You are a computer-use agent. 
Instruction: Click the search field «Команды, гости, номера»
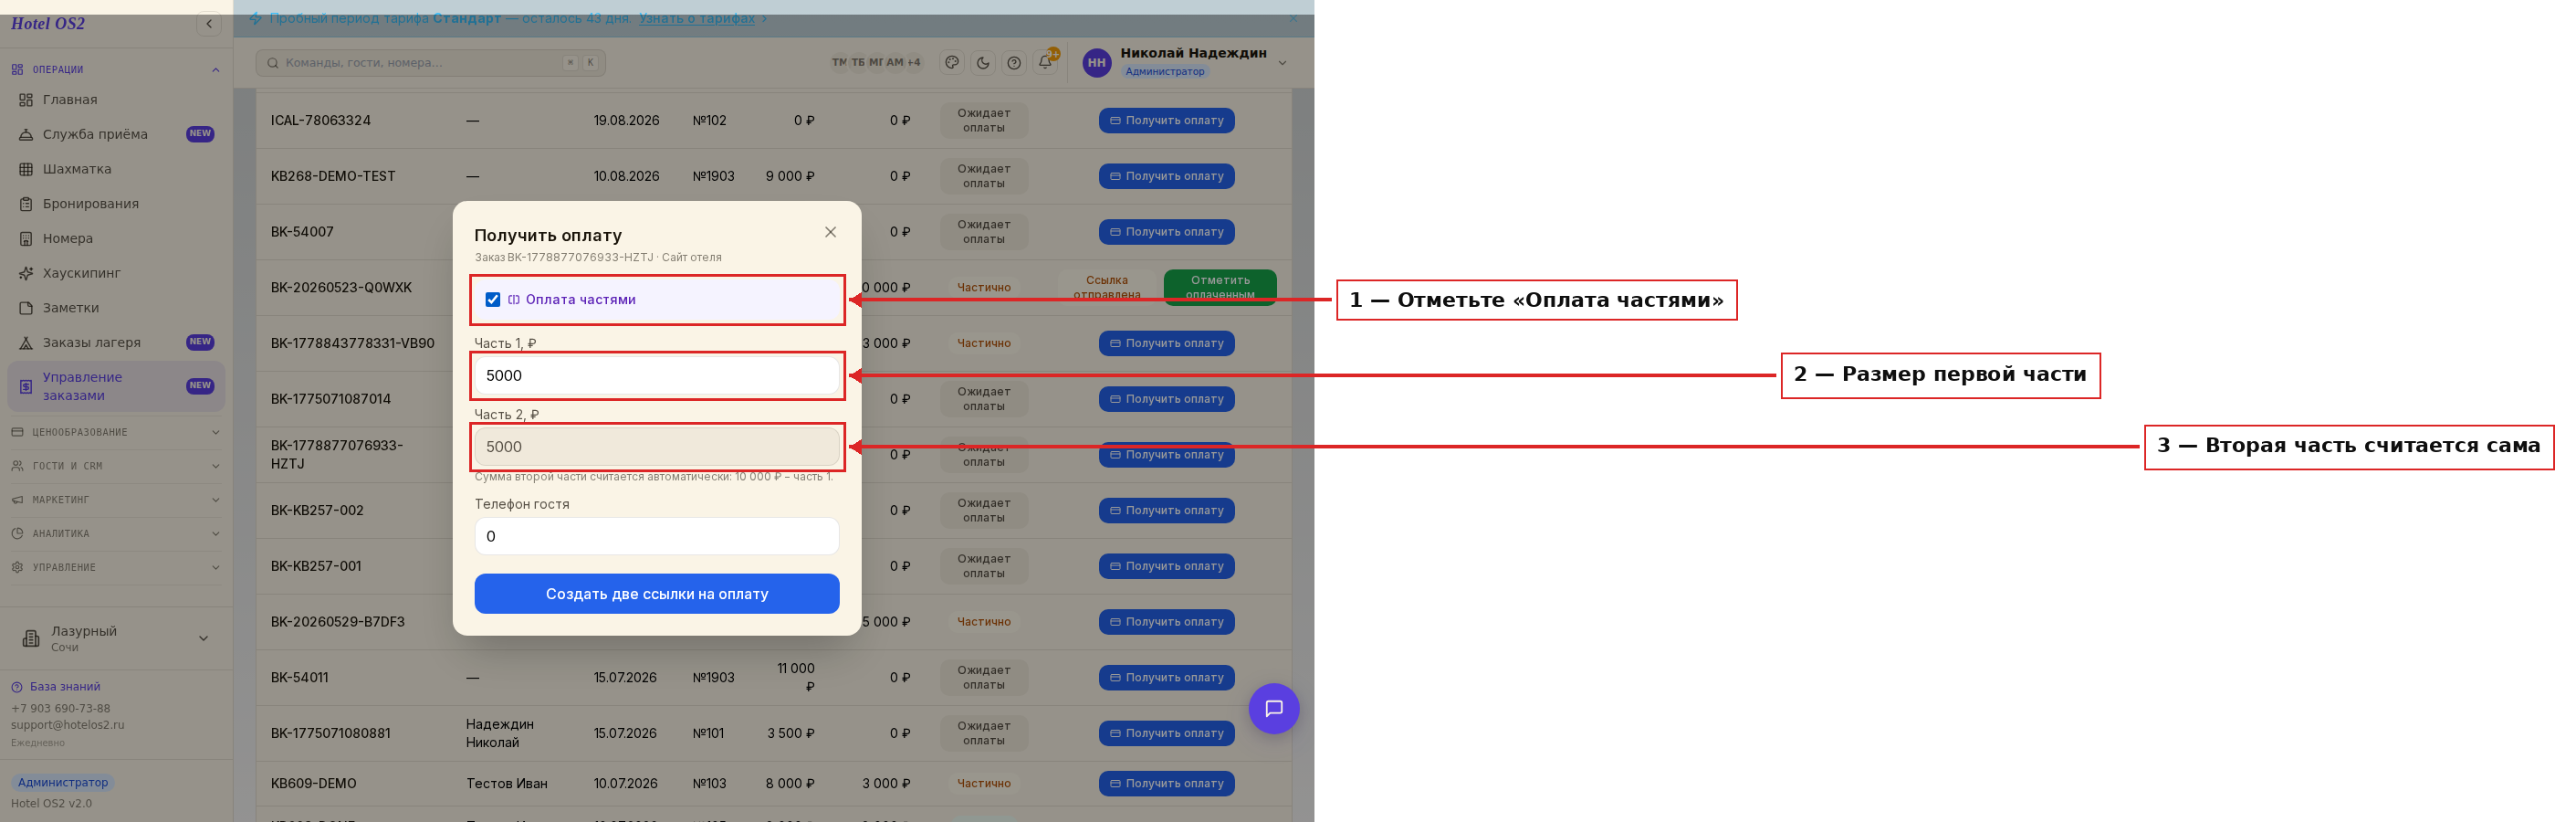click(430, 63)
